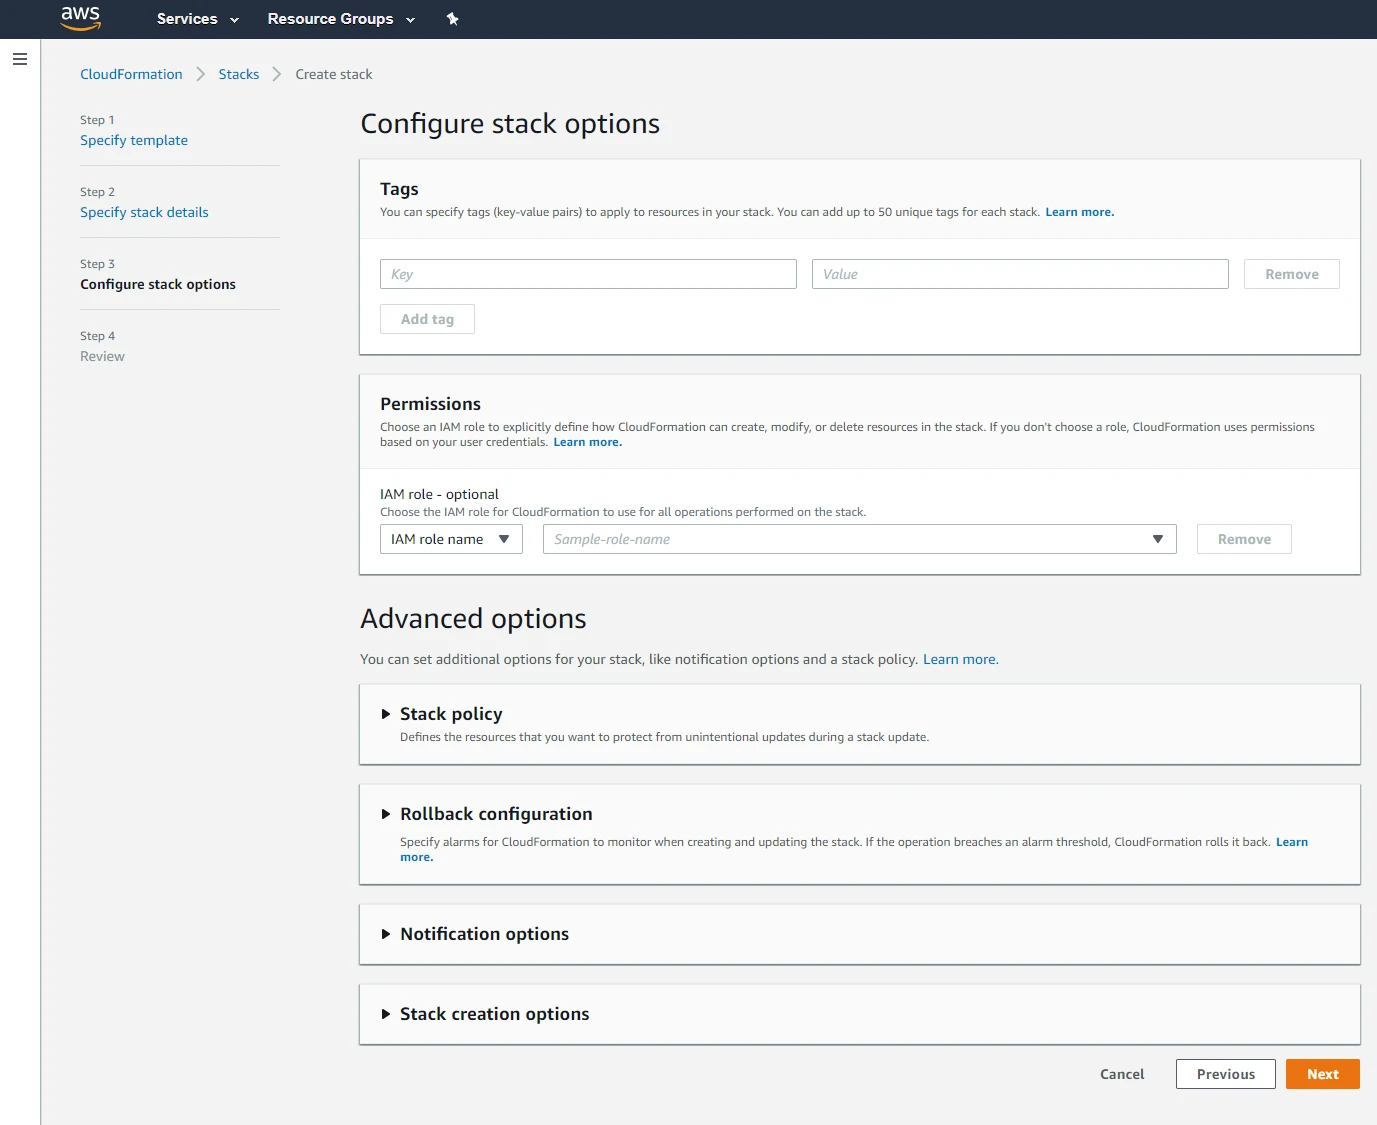The width and height of the screenshot is (1377, 1125).
Task: Click the pin shortcut icon in header
Action: (x=452, y=19)
